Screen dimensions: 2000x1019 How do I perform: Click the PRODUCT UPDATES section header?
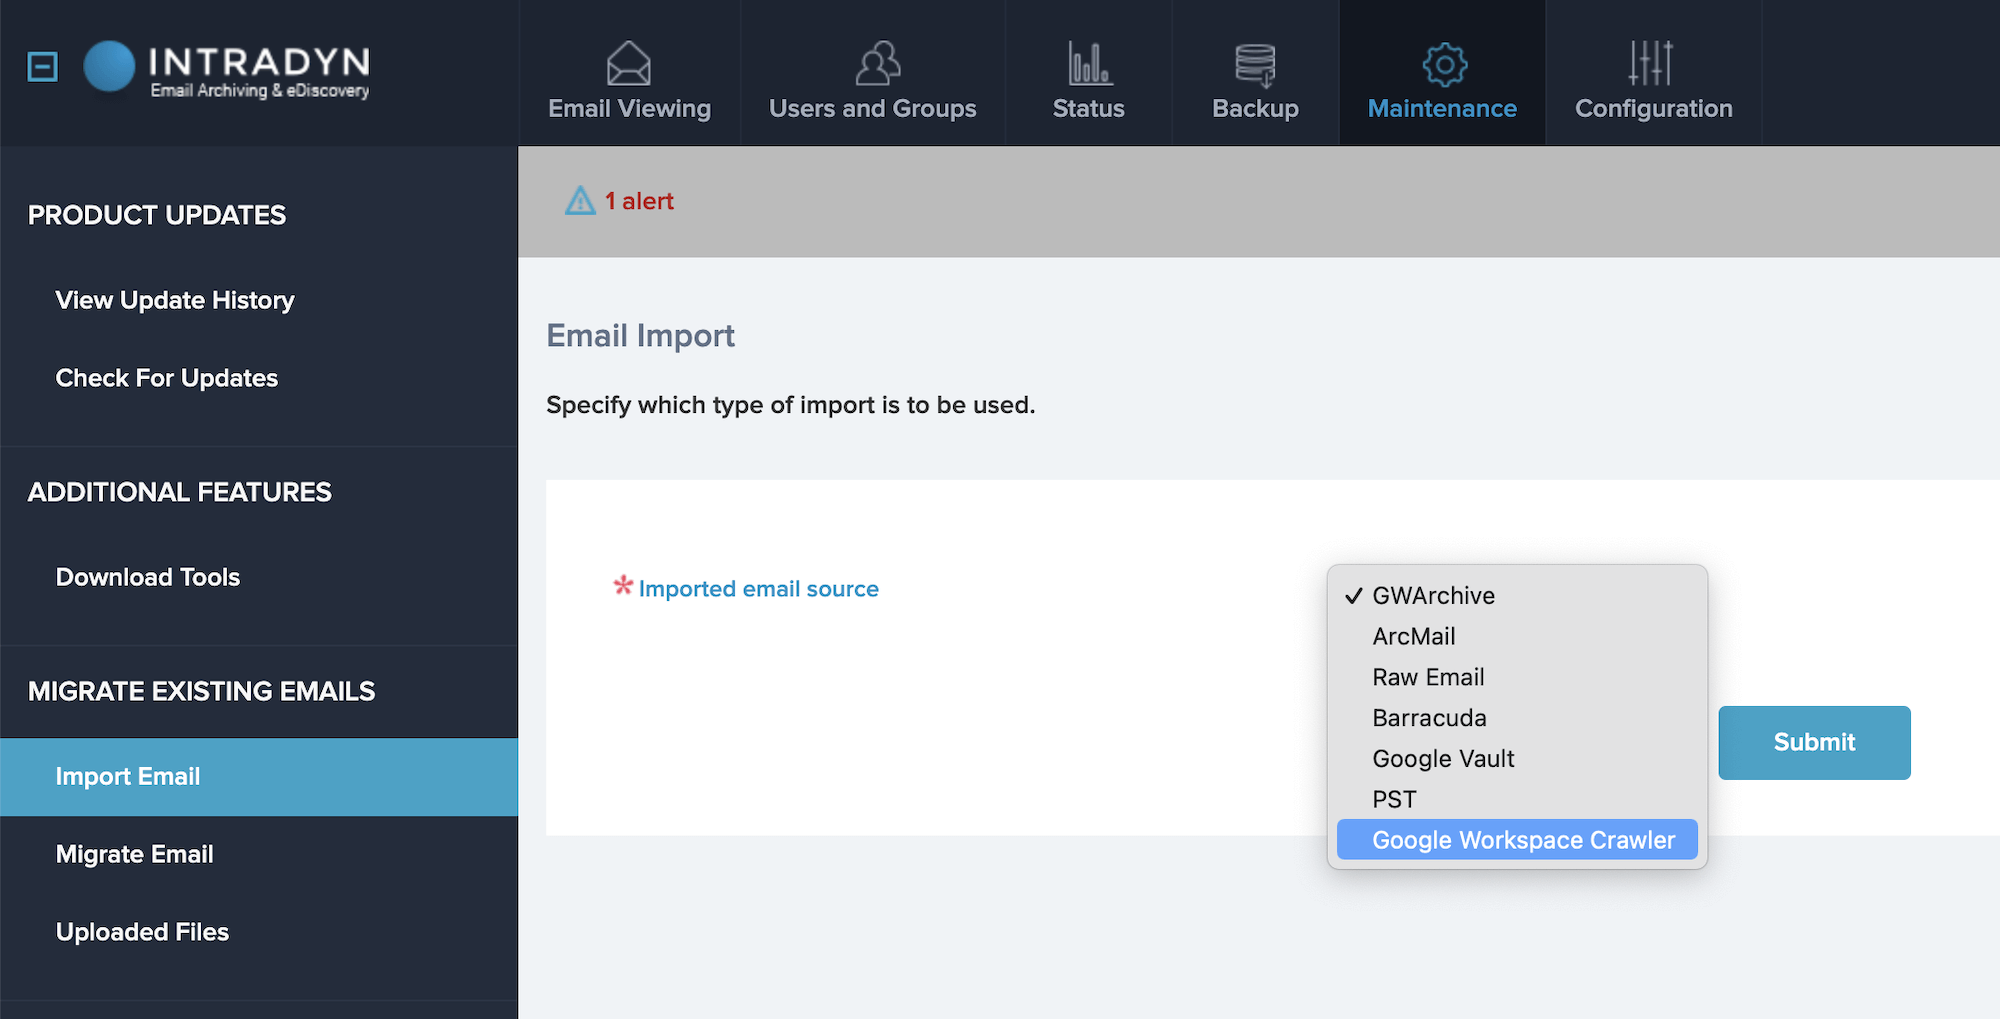[x=157, y=215]
